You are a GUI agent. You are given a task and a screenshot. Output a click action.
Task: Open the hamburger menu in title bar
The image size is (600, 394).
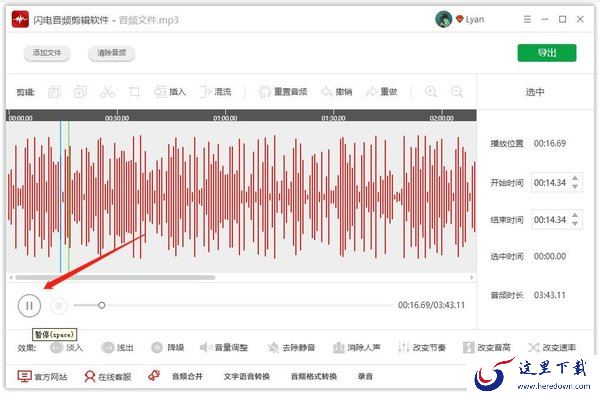click(x=527, y=19)
